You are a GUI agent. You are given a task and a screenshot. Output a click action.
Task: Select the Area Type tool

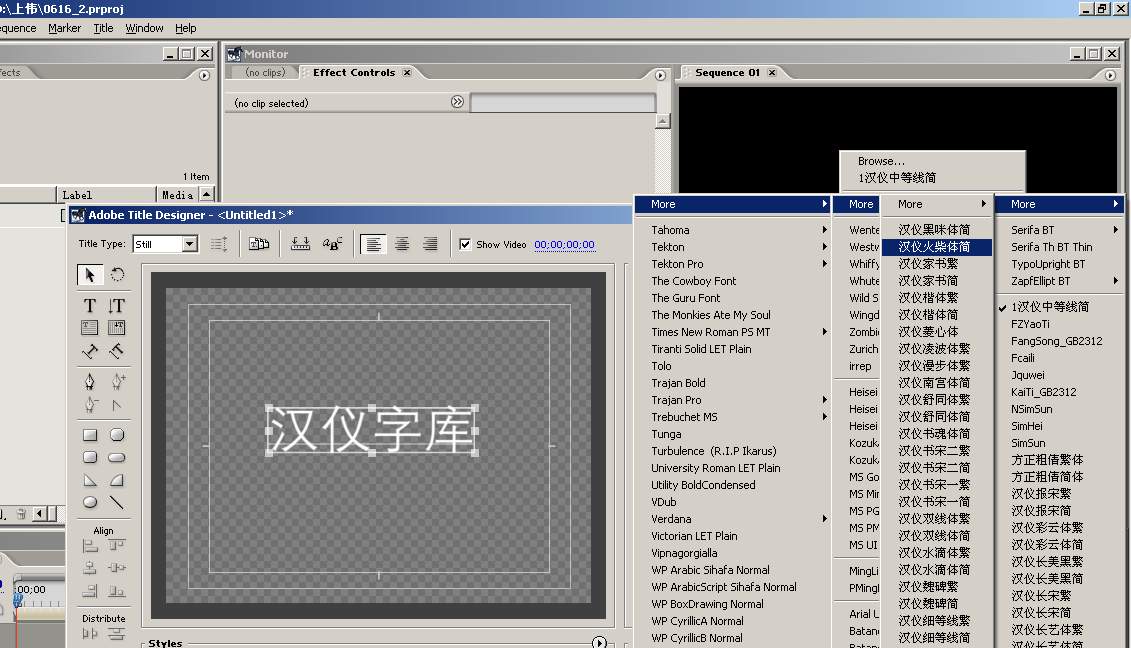click(89, 328)
